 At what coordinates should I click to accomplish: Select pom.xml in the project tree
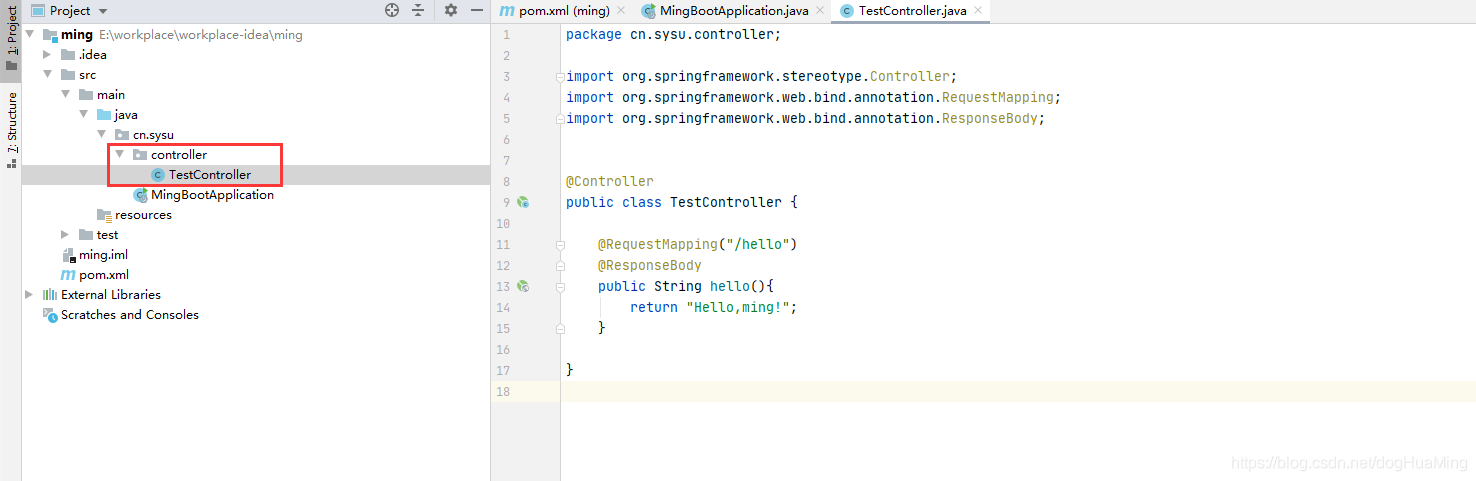pyautogui.click(x=104, y=275)
